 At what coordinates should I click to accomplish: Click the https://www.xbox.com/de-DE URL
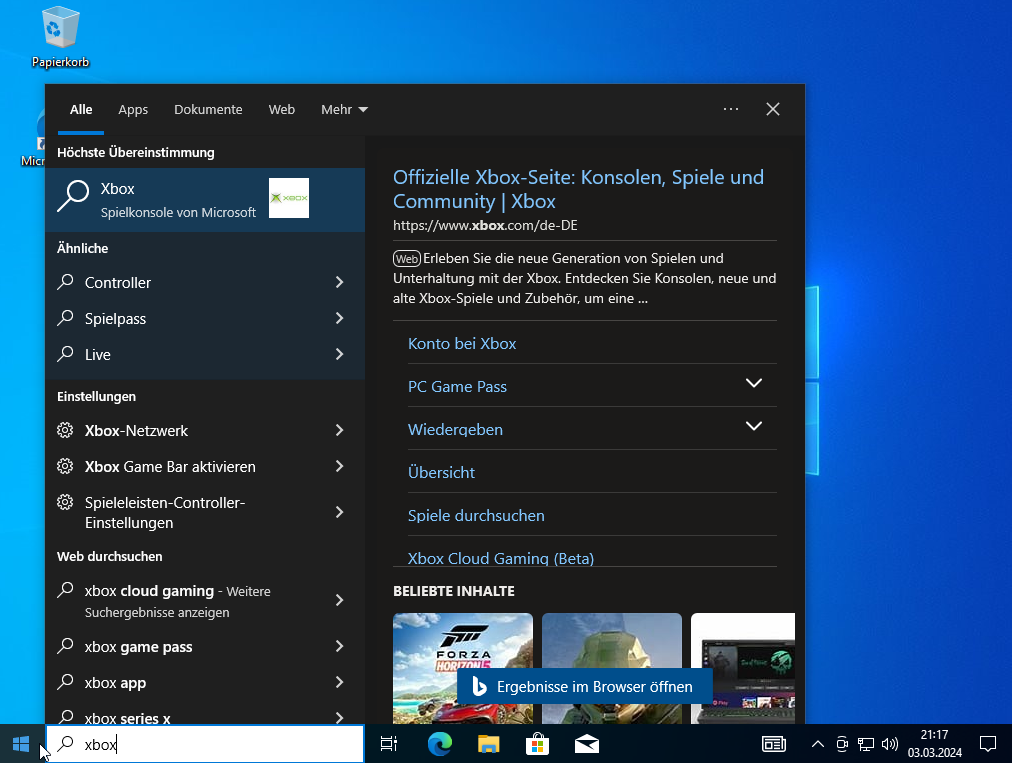485,225
